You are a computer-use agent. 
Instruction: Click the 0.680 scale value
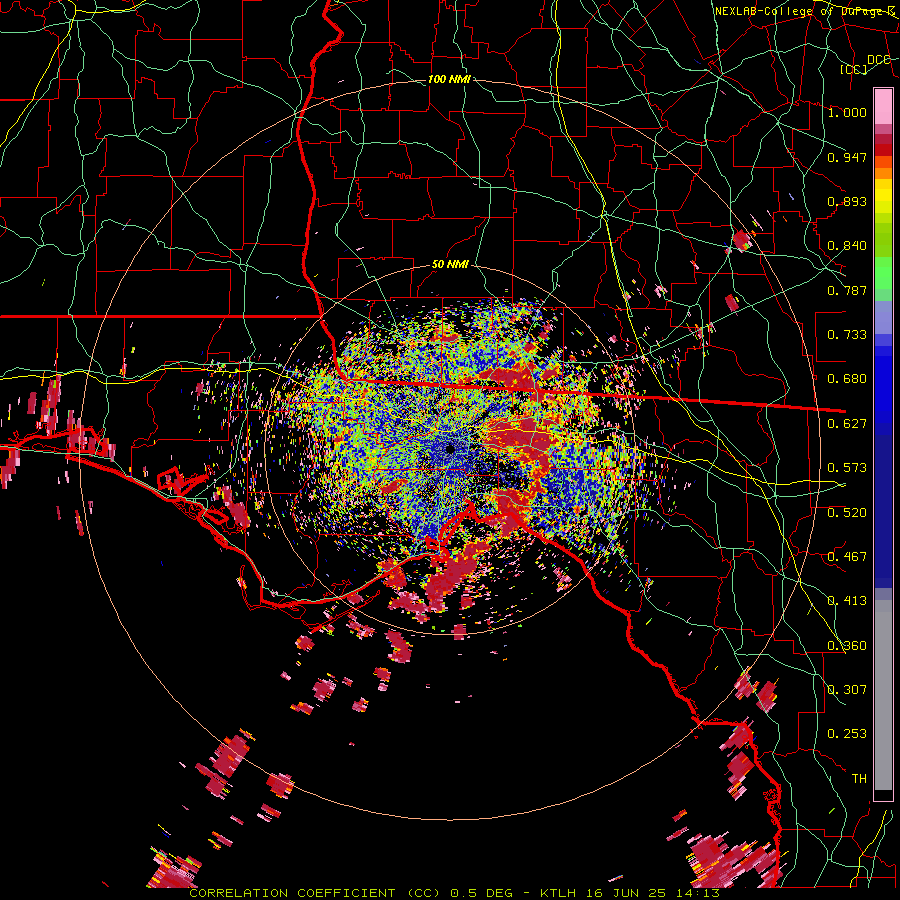point(847,378)
